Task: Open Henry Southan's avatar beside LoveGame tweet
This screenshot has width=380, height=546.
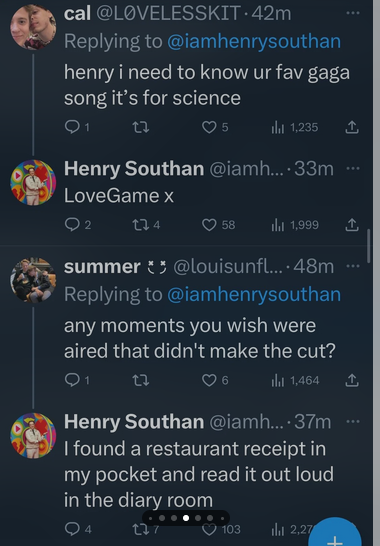Action: click(33, 182)
